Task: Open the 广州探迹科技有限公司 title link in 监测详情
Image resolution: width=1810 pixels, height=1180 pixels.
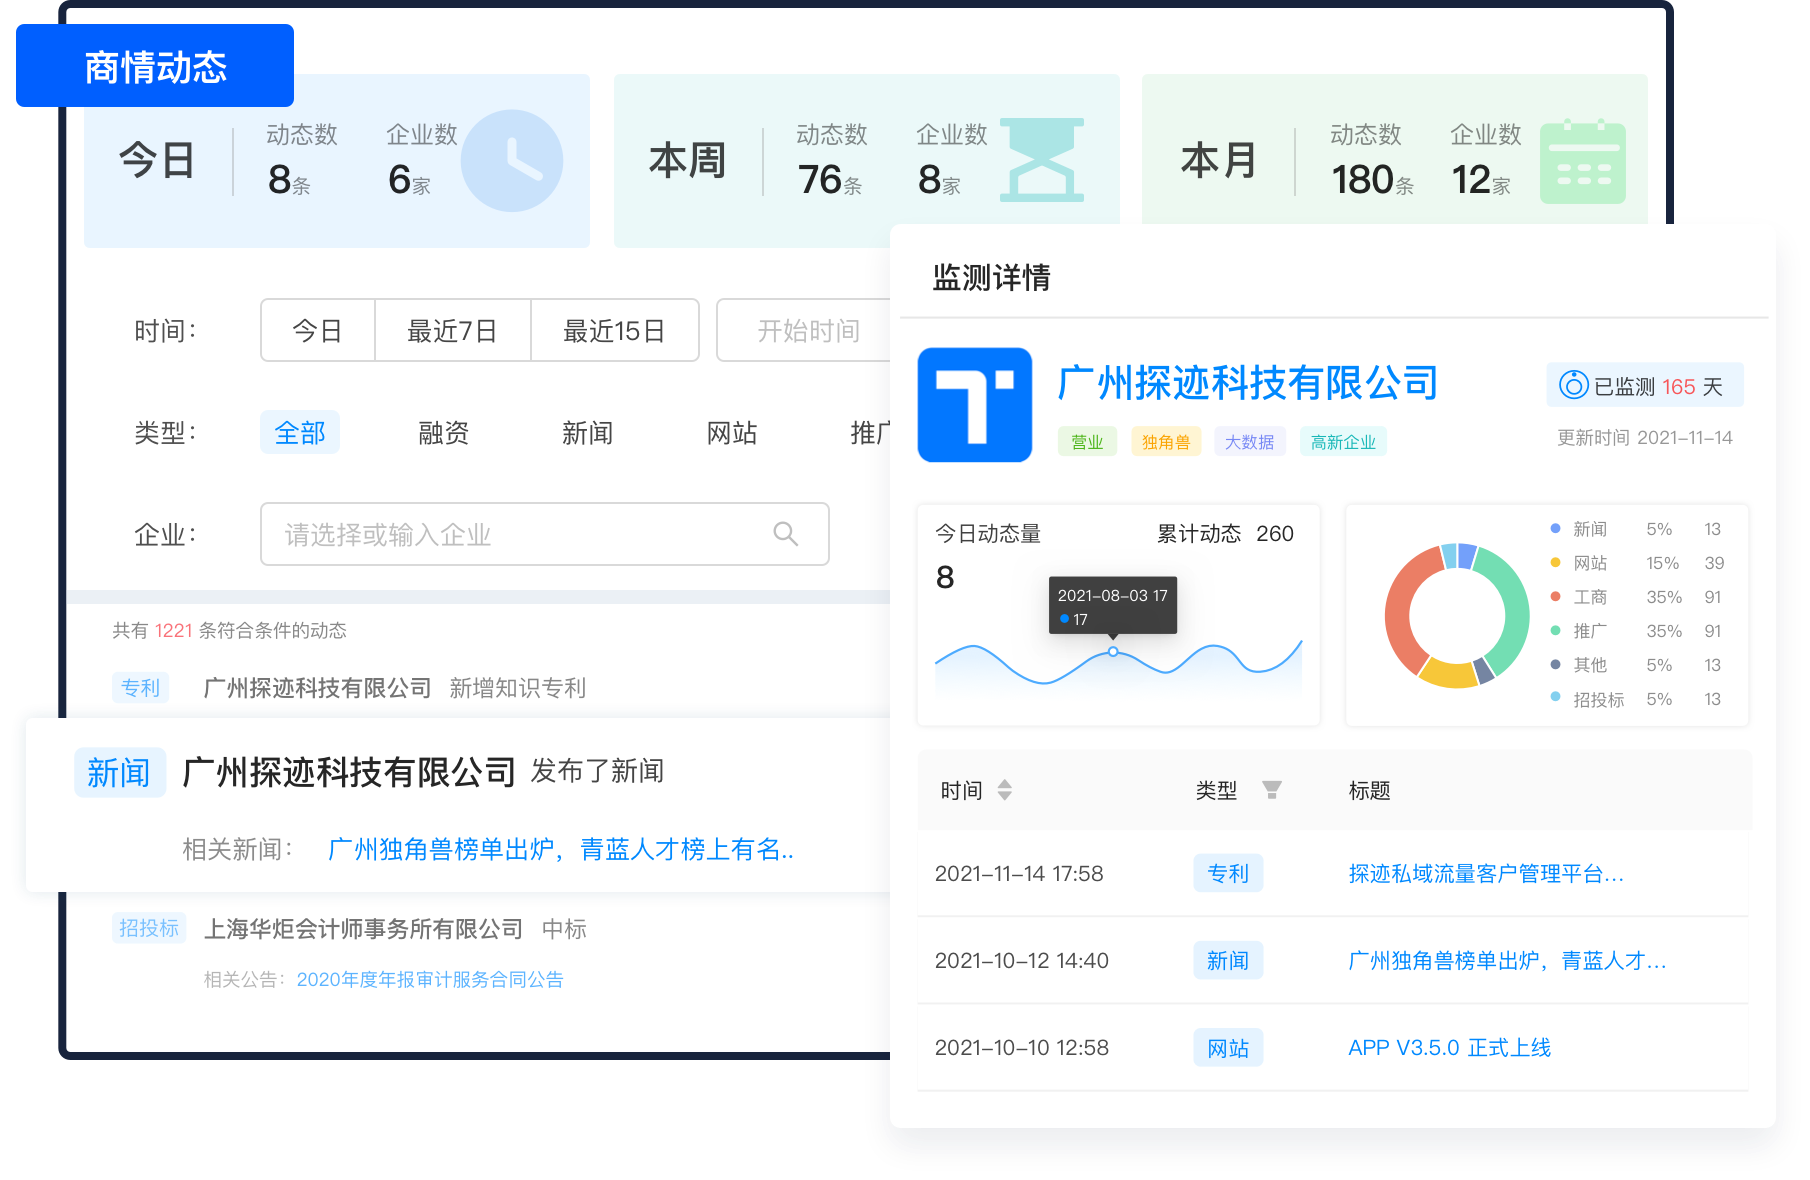Action: coord(1248,383)
